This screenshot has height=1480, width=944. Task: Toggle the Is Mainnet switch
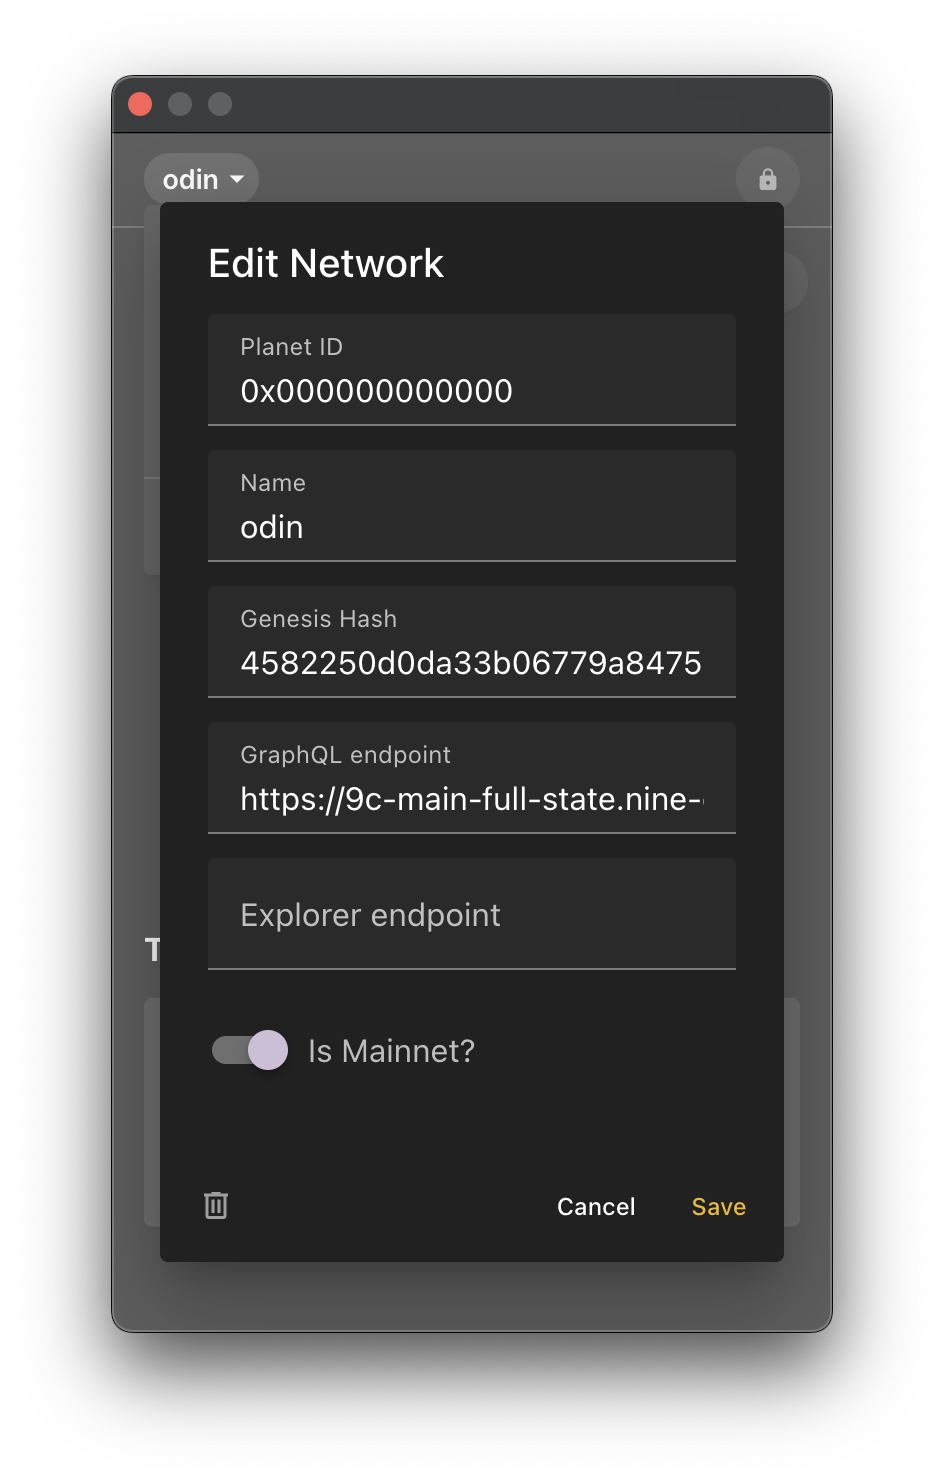point(250,1050)
